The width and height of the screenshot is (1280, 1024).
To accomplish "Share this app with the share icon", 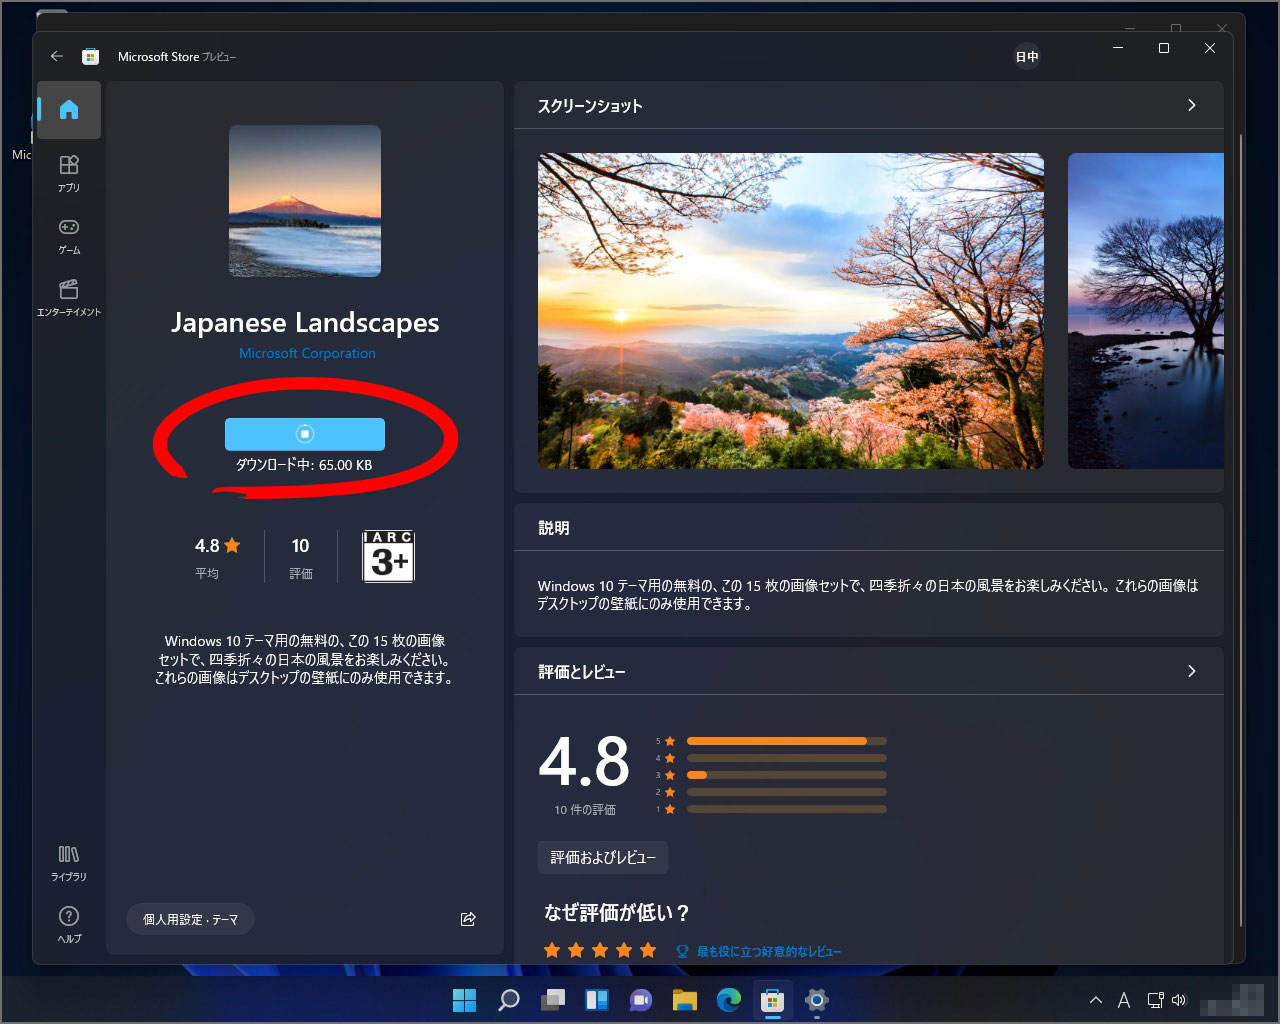I will (x=468, y=919).
